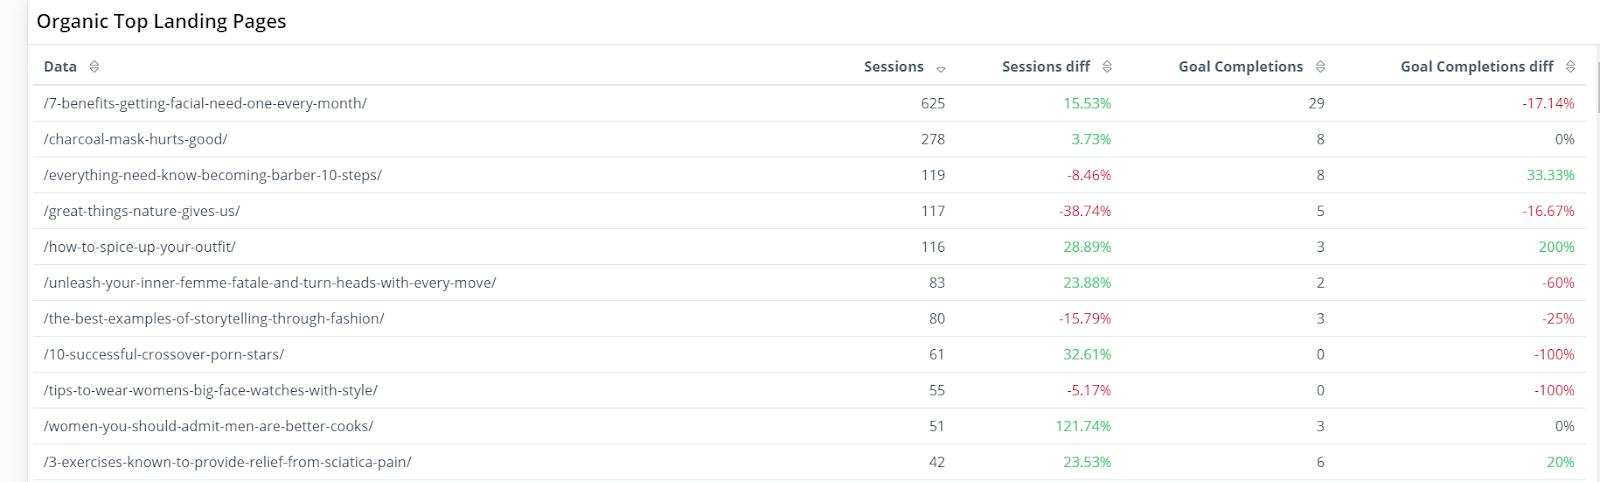Select /3-exercises-known-to-provide-relief-from-sciatica-pain/ row

point(810,462)
